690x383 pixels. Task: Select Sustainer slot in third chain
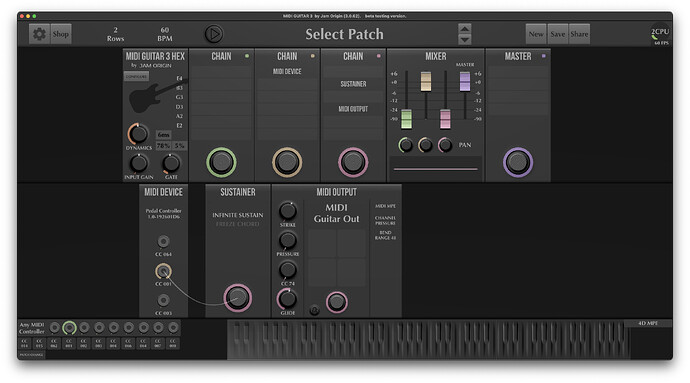(x=353, y=84)
